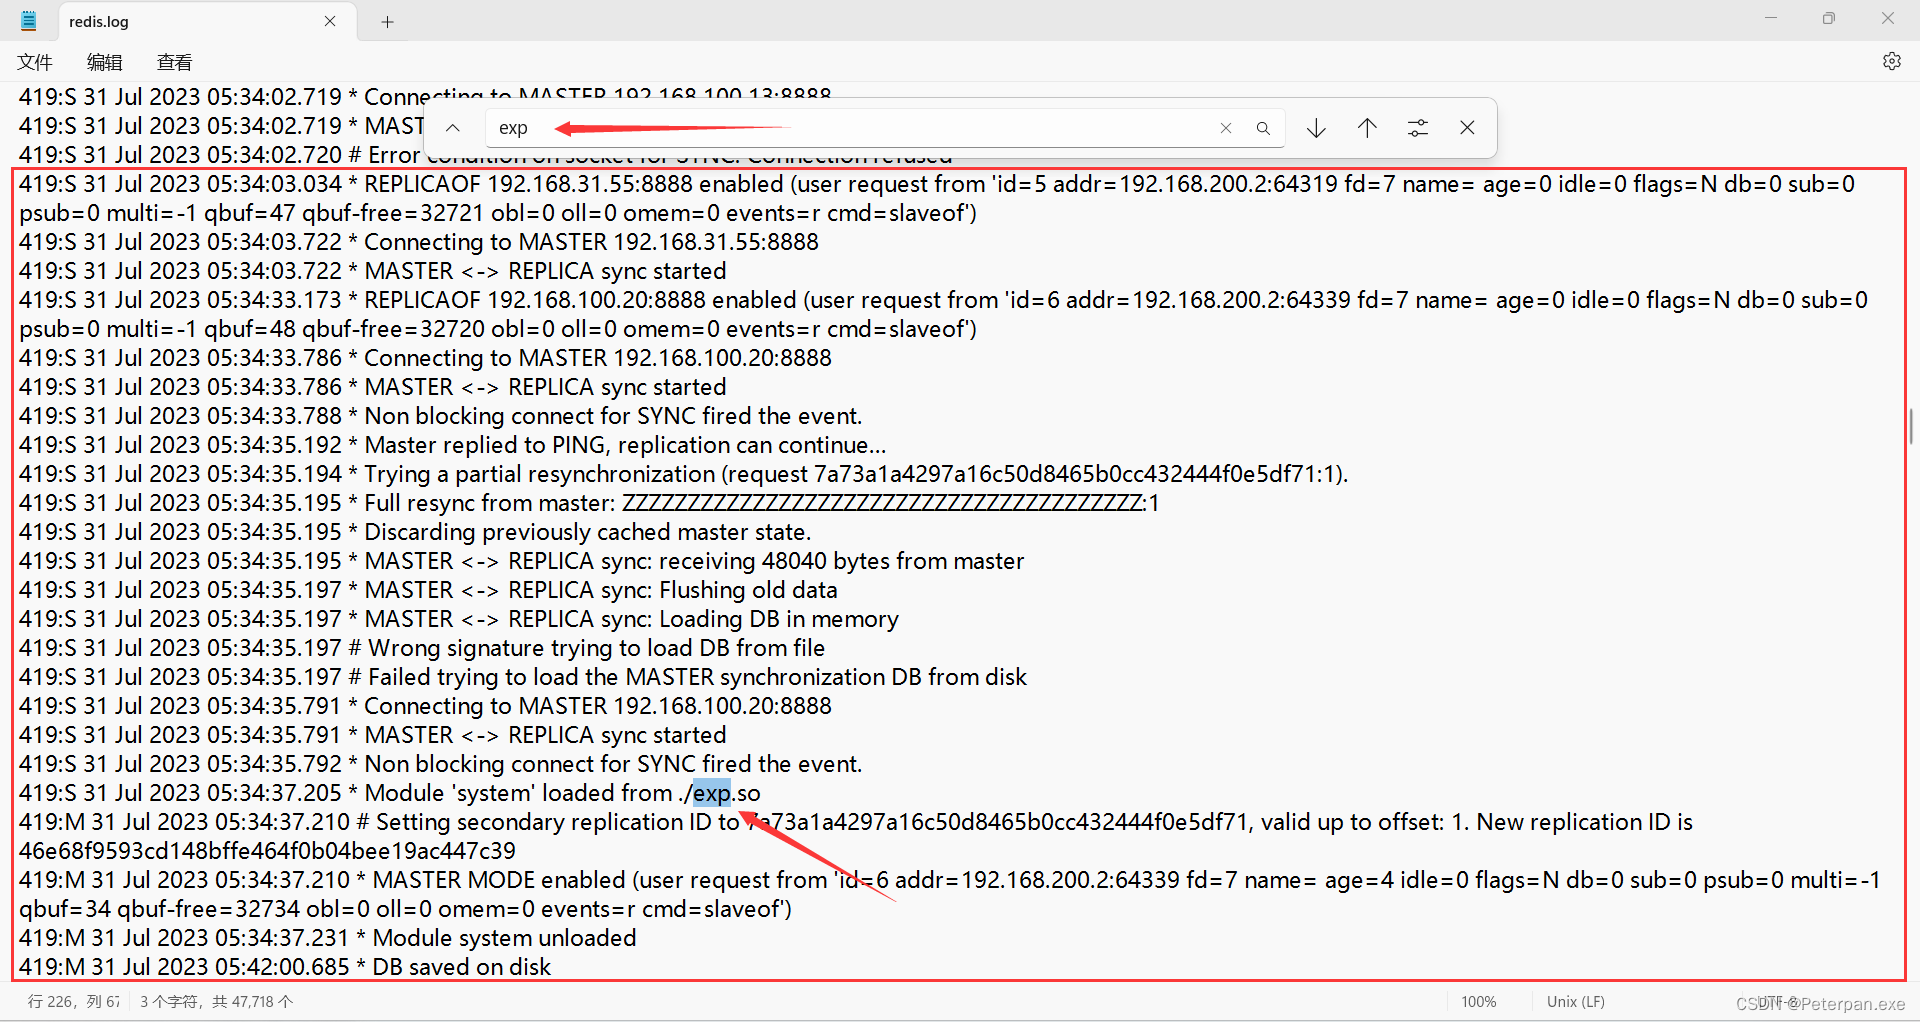The image size is (1920, 1022).
Task: Click 'REPLICAOF 192.168.100.20:8888 enabled' line
Action: tap(943, 314)
